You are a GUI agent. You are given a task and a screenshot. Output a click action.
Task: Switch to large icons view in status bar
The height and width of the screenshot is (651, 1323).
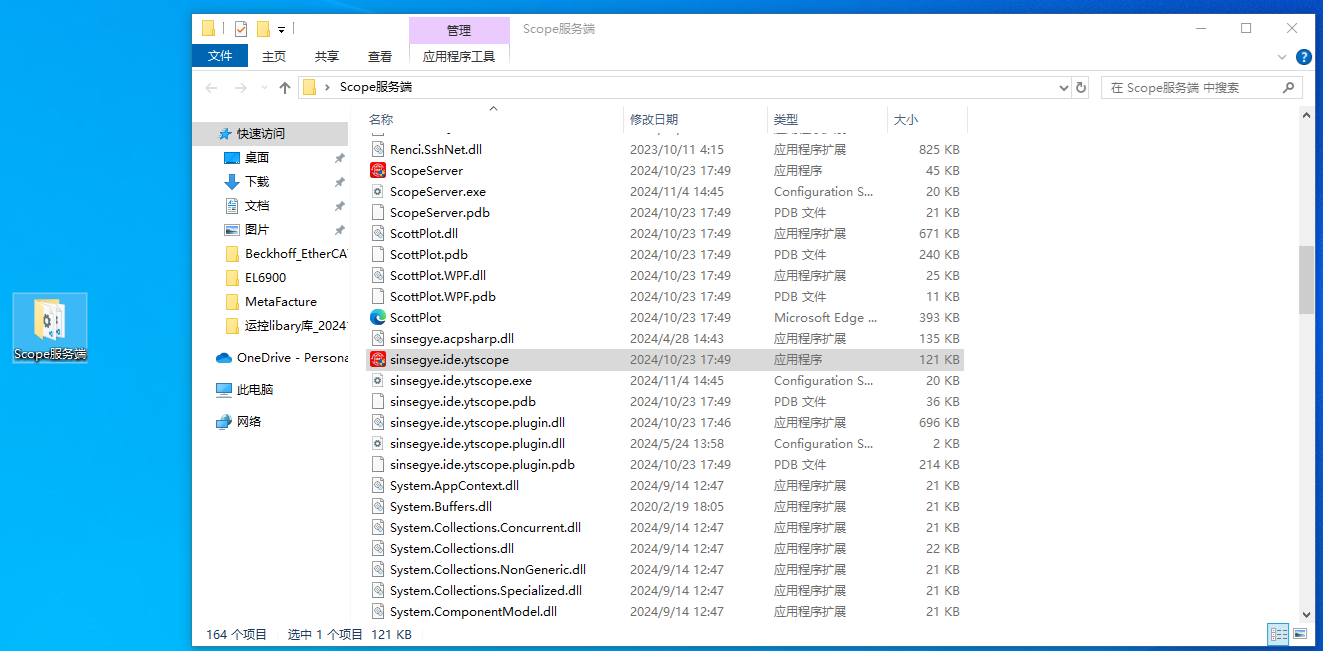(1300, 634)
